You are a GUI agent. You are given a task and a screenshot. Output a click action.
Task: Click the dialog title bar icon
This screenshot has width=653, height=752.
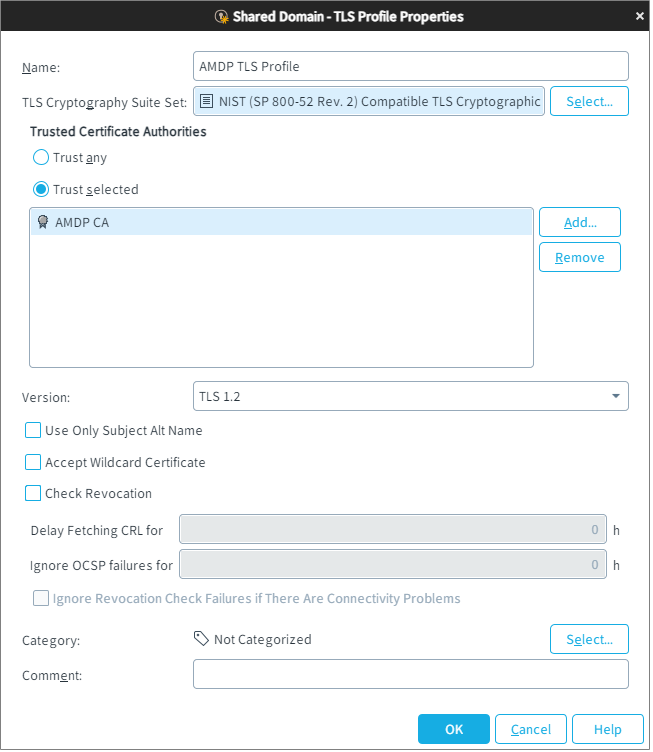click(221, 17)
